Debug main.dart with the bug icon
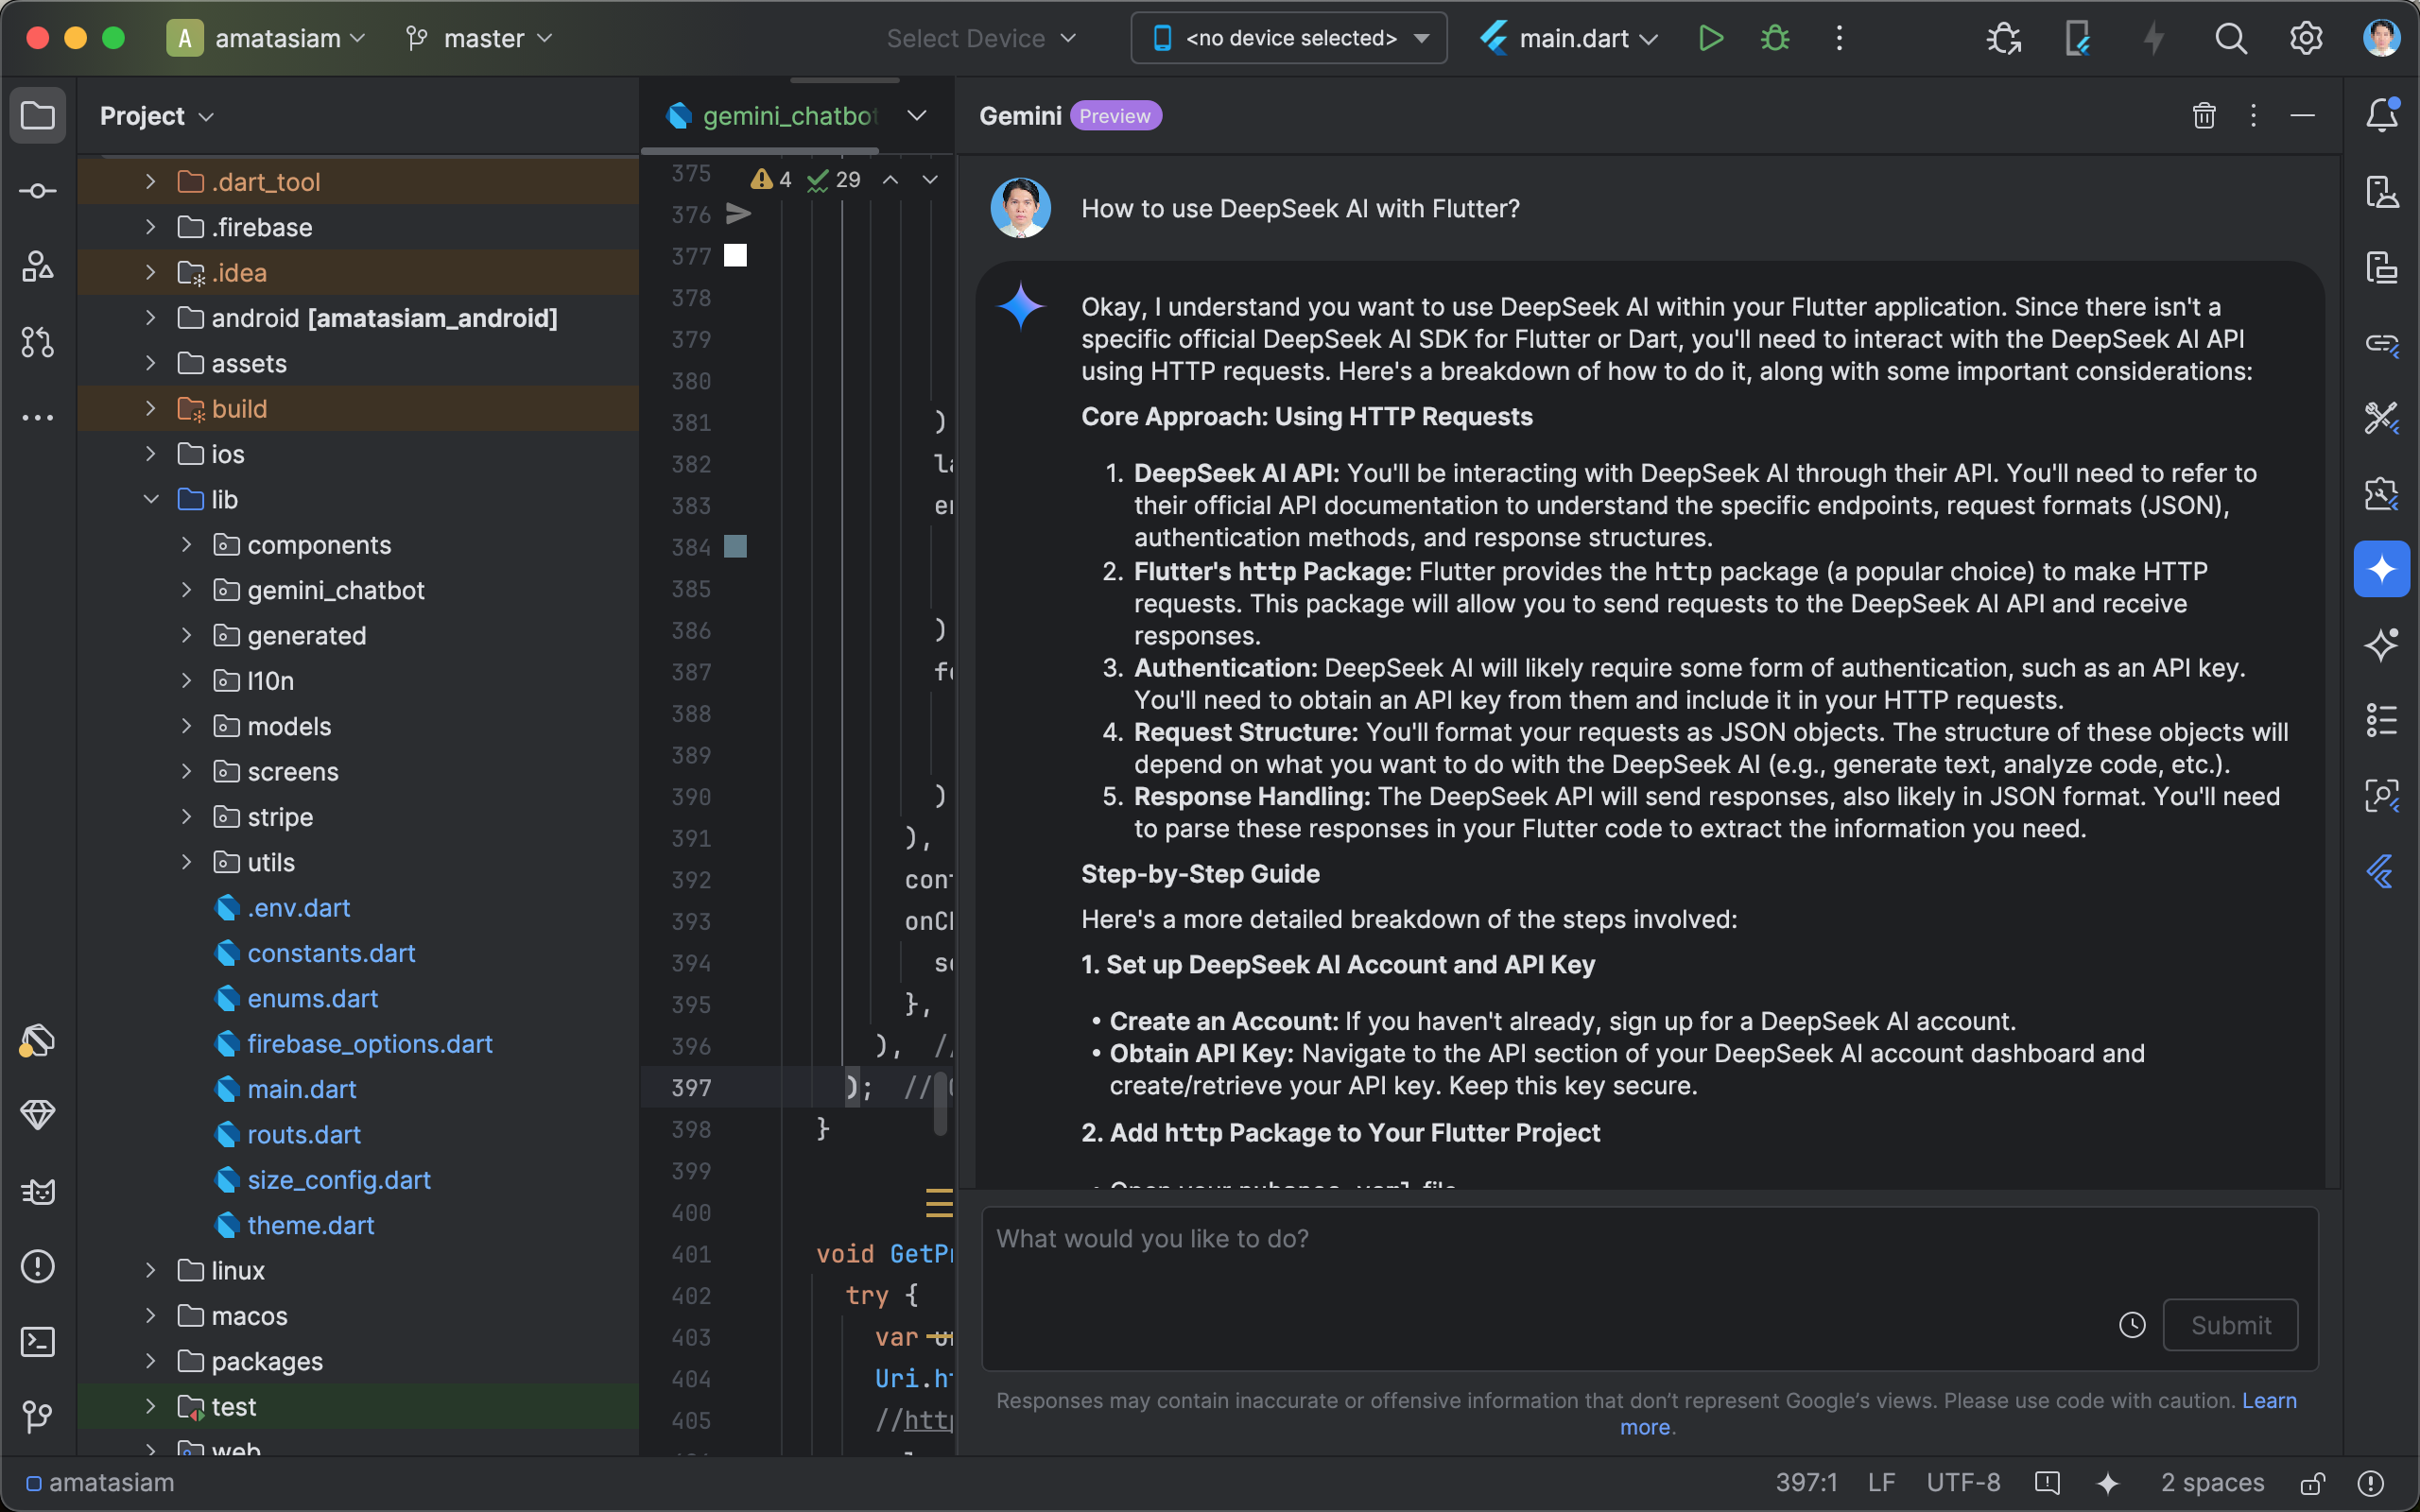 click(1775, 38)
